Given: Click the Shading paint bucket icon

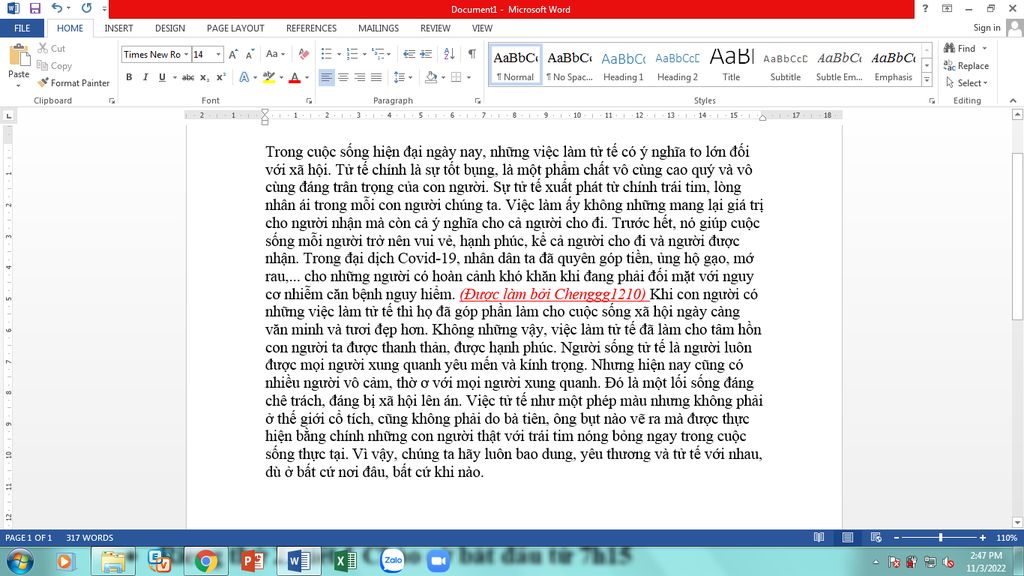Looking at the screenshot, I should tap(431, 77).
